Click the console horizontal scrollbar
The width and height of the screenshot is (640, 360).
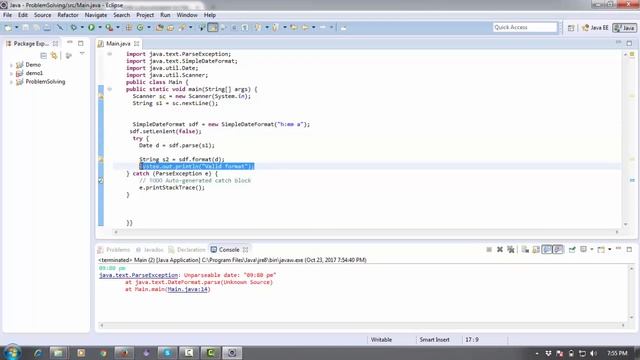pos(362,325)
